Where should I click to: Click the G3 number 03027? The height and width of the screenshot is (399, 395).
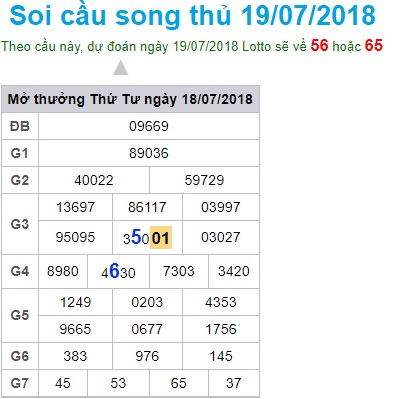(221, 237)
